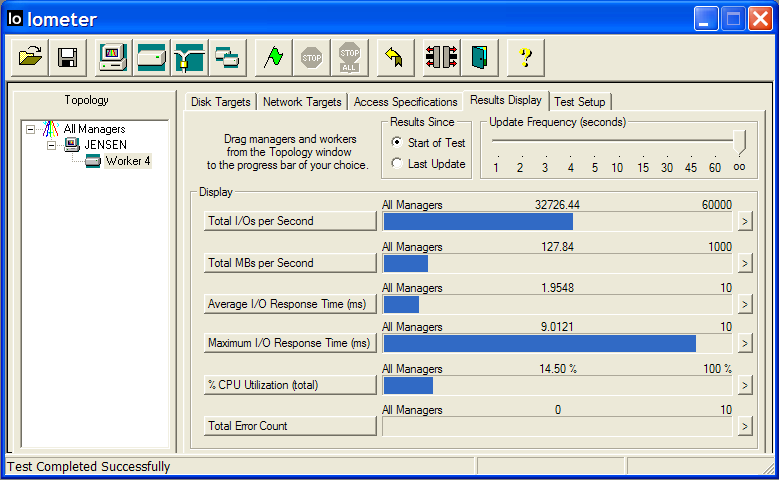
Task: Collapse the JENSEN manager node
Action: 52,145
